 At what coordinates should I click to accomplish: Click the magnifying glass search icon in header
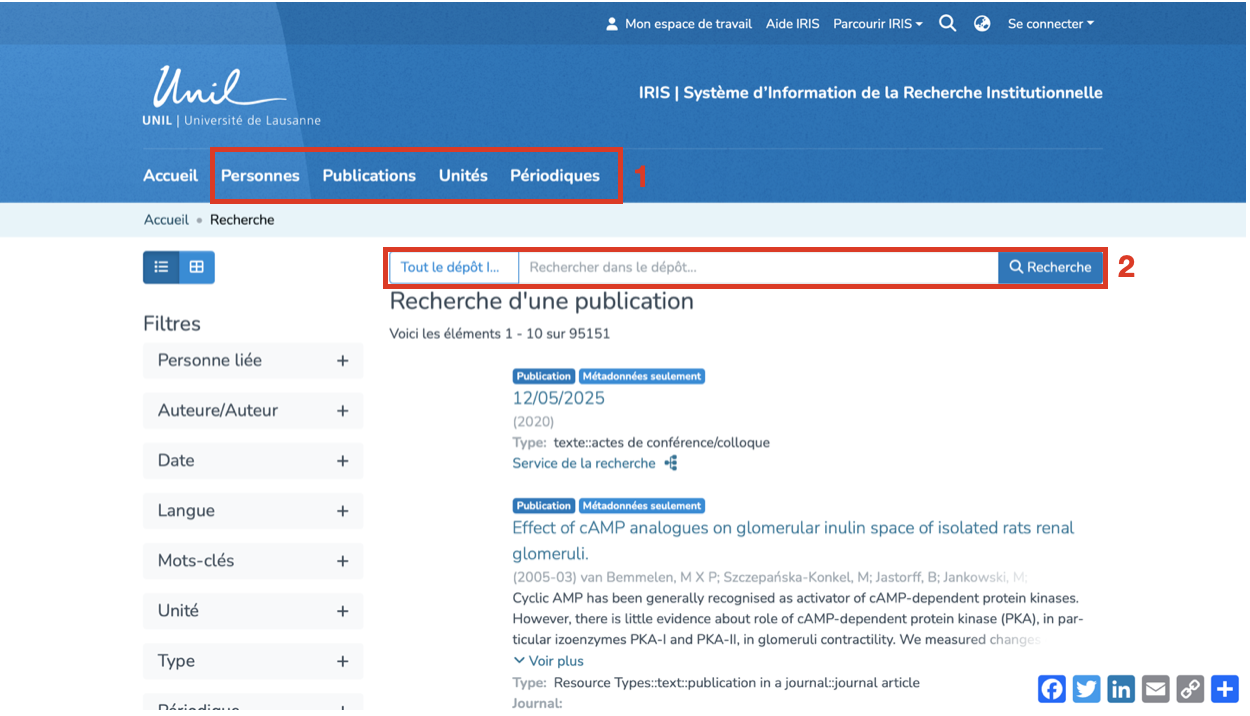(947, 24)
